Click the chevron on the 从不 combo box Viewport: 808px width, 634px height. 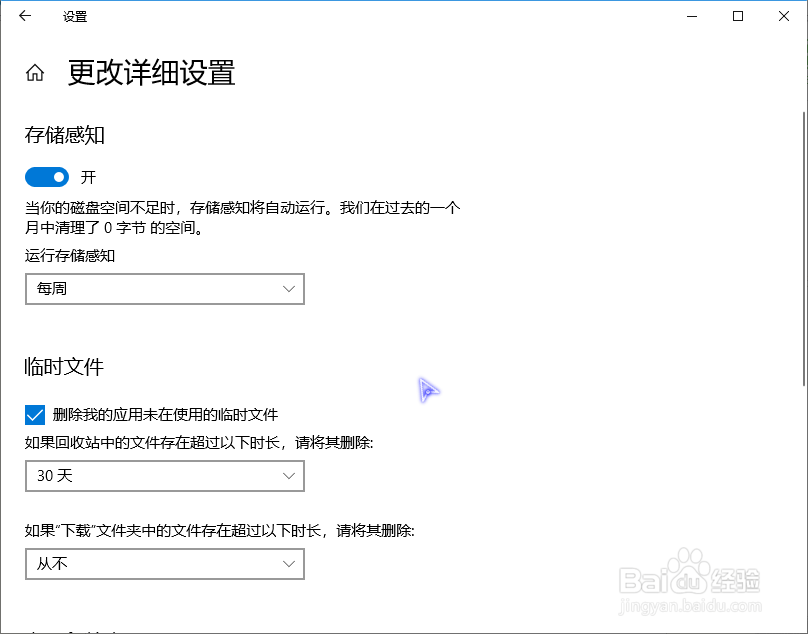291,564
